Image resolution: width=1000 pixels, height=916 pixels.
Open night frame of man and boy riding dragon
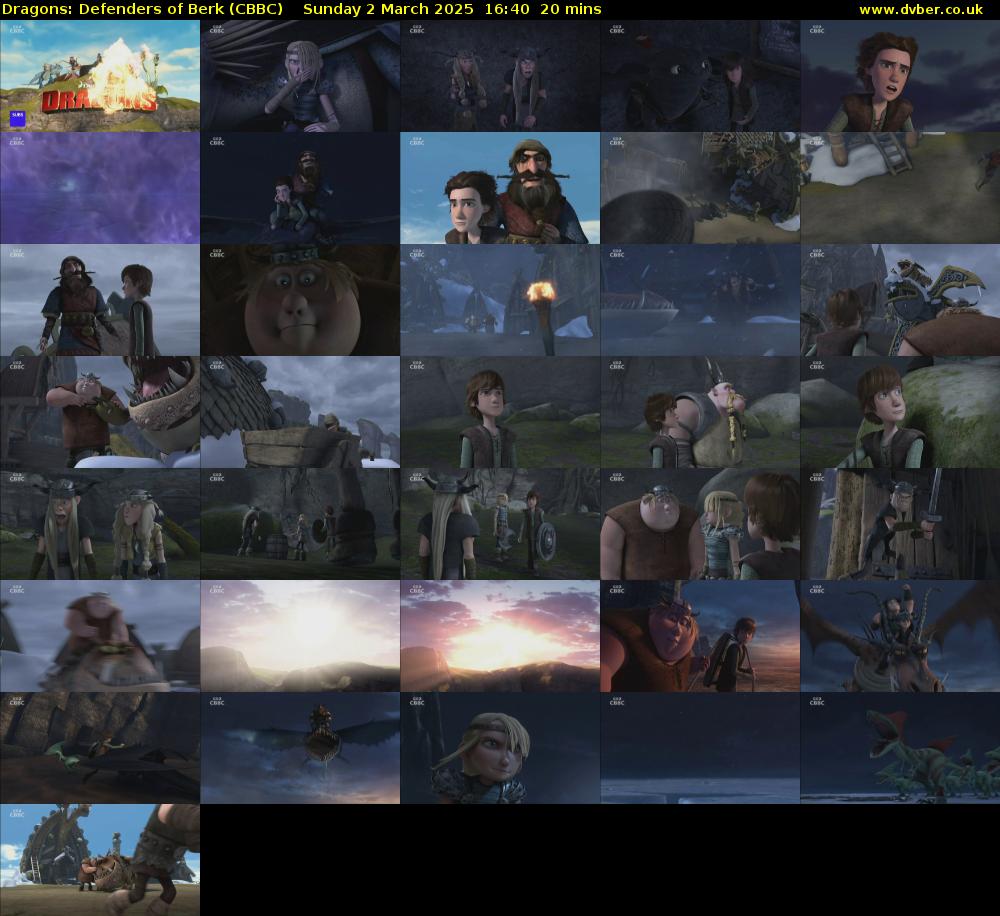300,188
